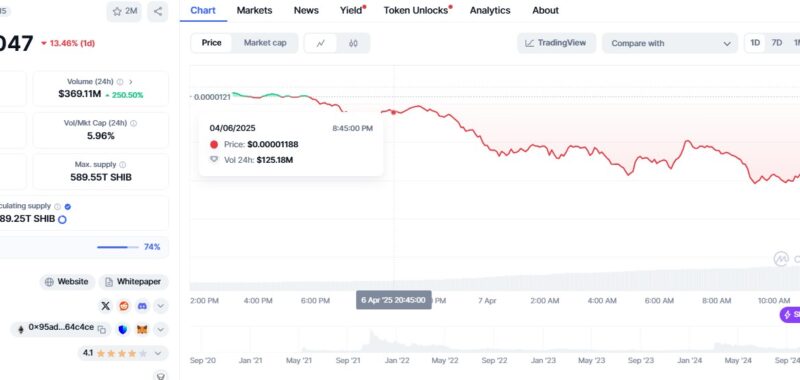Open the Discord social icon
The image size is (800, 380).
coord(142,306)
